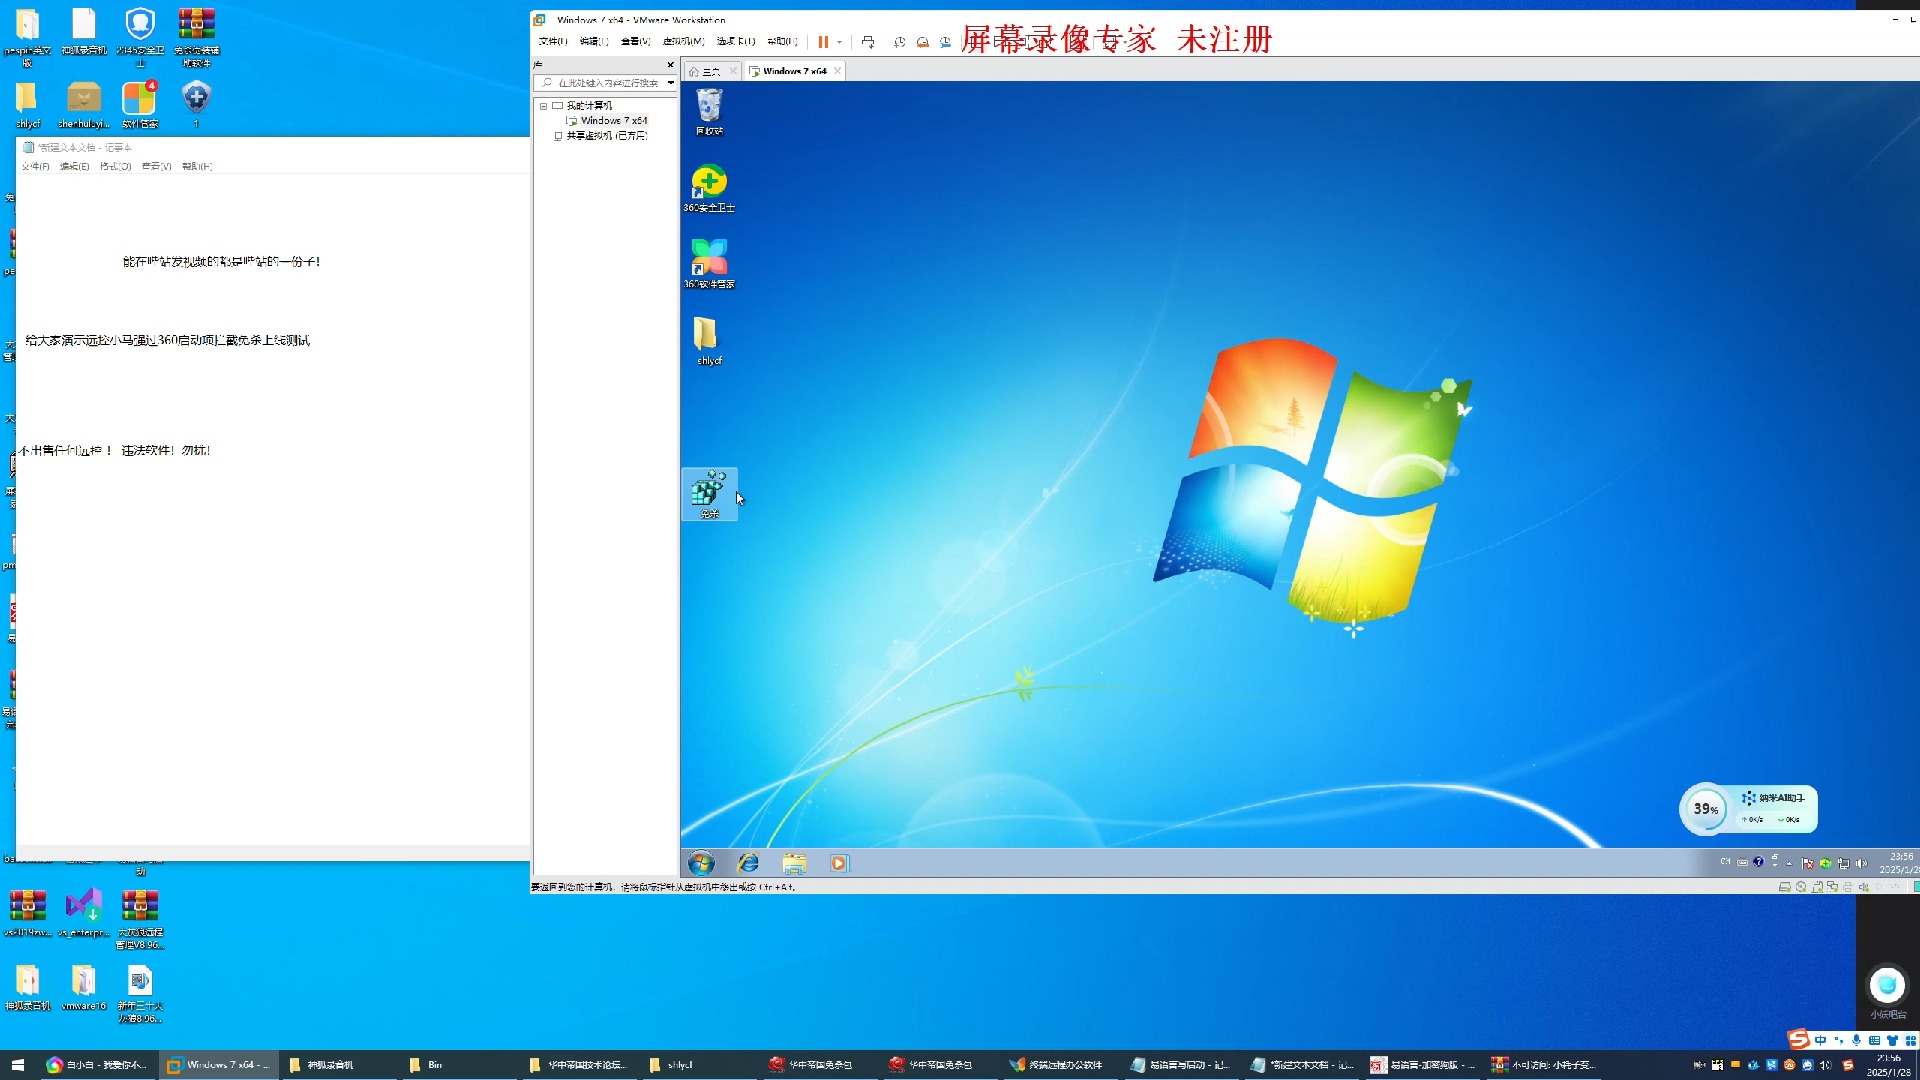Open the 文件 menu in VMware
This screenshot has height=1080, width=1920.
[x=552, y=42]
